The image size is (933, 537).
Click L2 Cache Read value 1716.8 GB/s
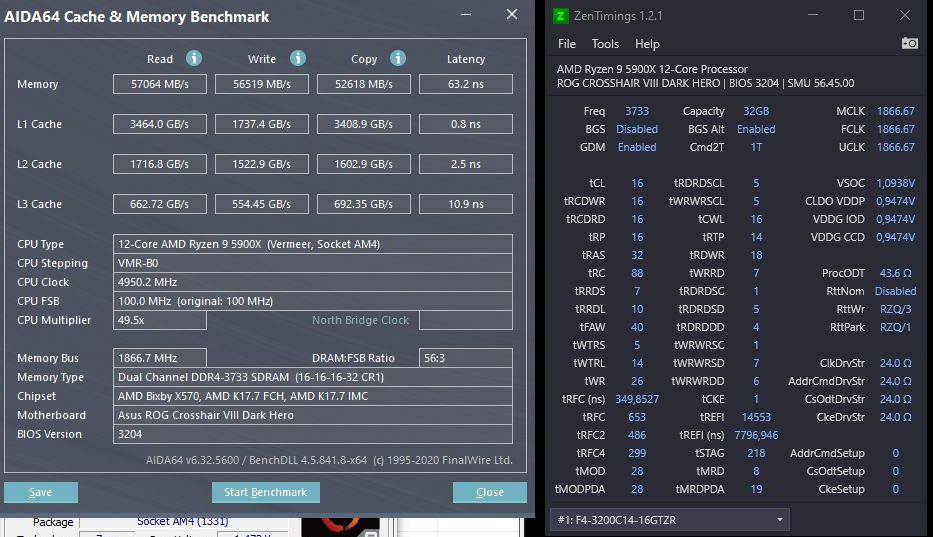tap(159, 164)
